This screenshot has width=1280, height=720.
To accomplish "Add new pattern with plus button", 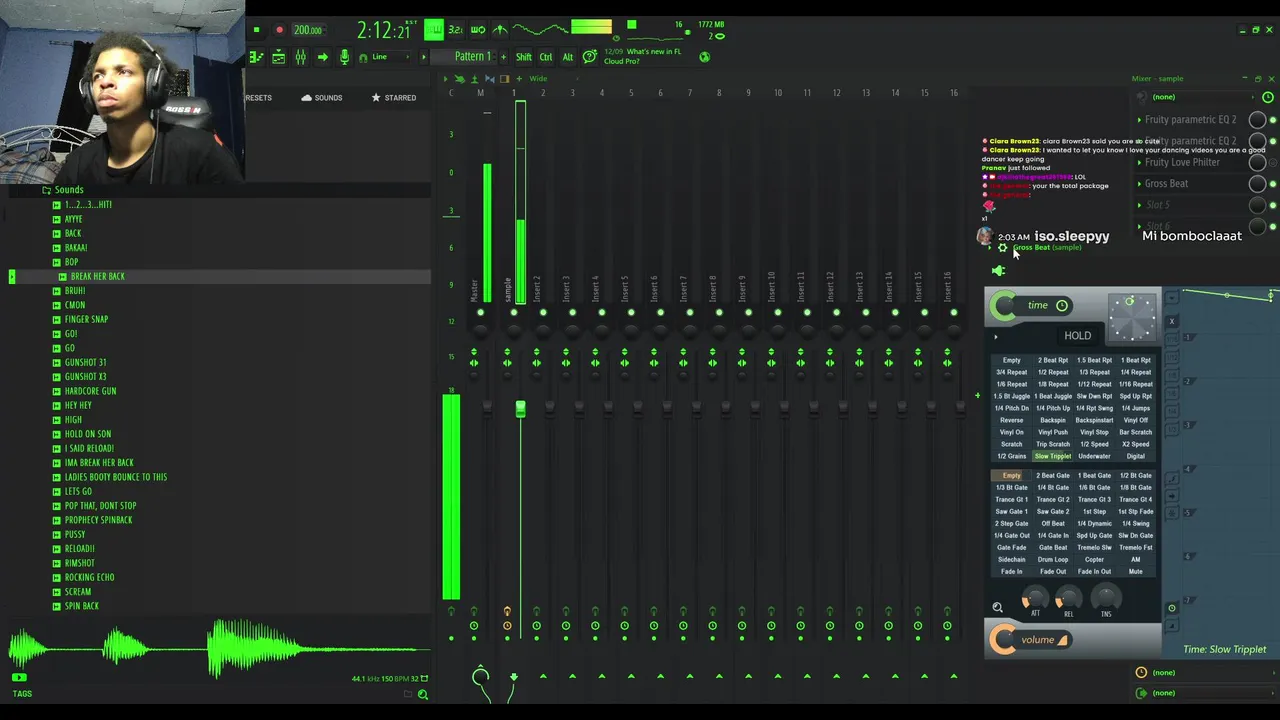I will tap(503, 57).
